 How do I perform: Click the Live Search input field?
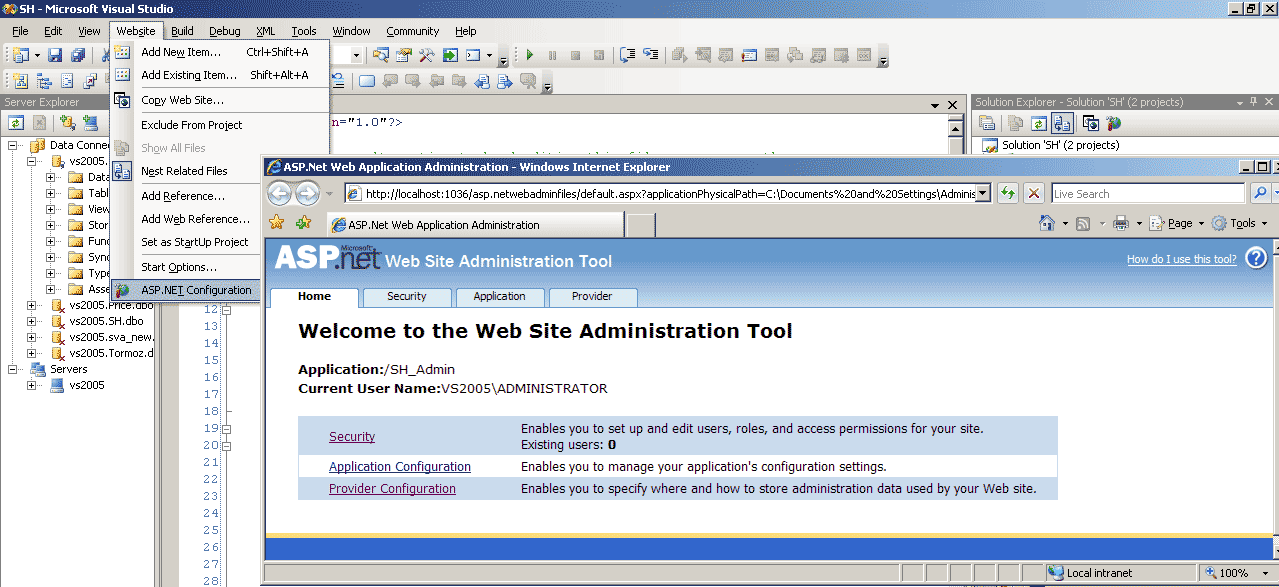(x=1148, y=193)
